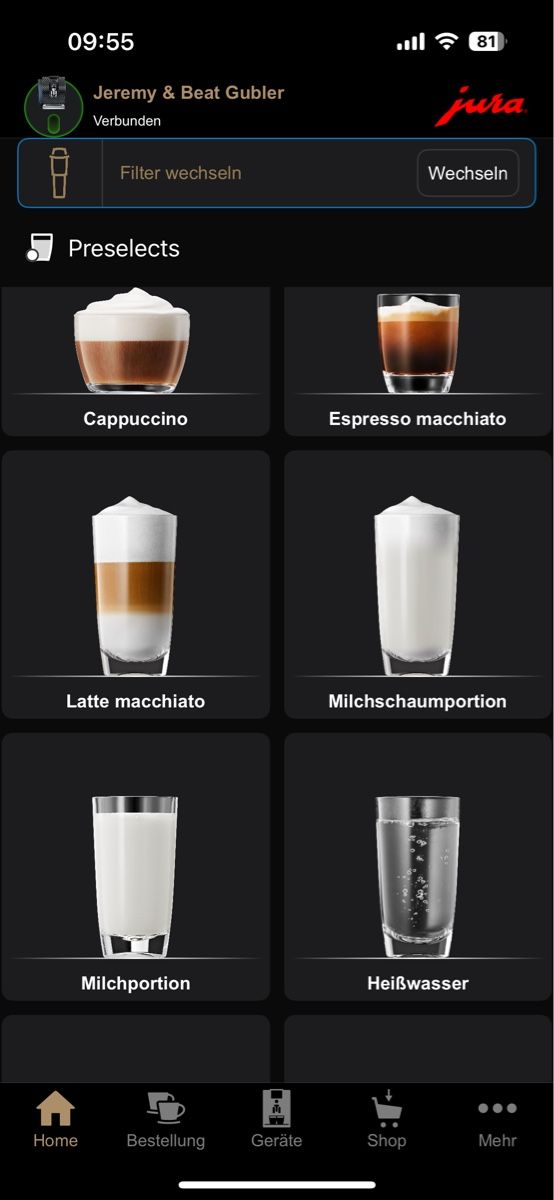Select the Heißwasser glass tile
Screen dimensions: 554x1200
pyautogui.click(x=418, y=867)
